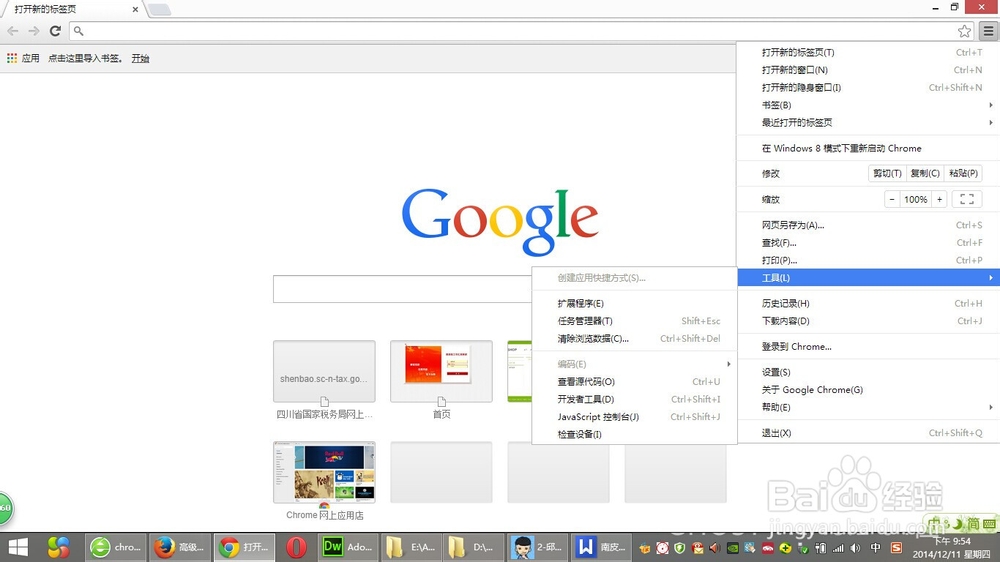The width and height of the screenshot is (1000, 562).
Task: Select 清除浏览数据(C)... in submenu
Action: [x=635, y=339]
